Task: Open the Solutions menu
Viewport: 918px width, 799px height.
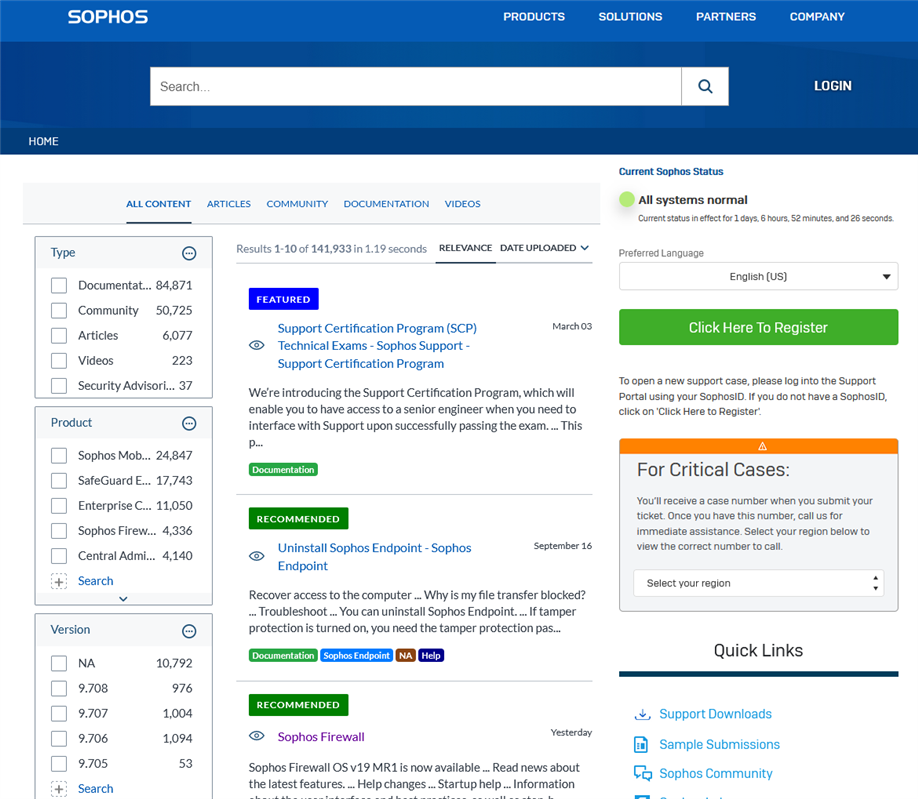Action: tap(630, 17)
